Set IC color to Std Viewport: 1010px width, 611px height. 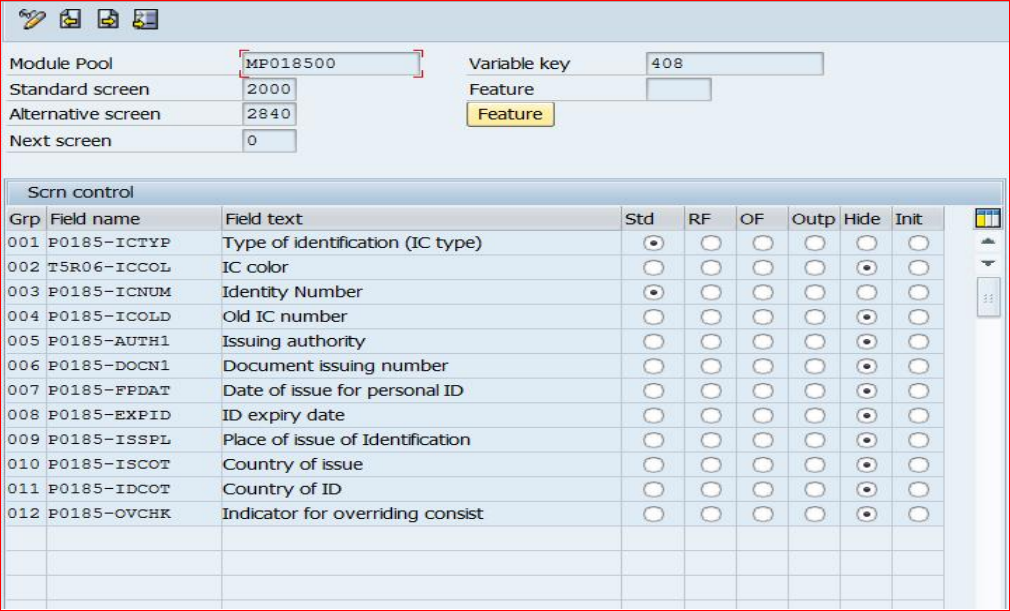point(653,268)
